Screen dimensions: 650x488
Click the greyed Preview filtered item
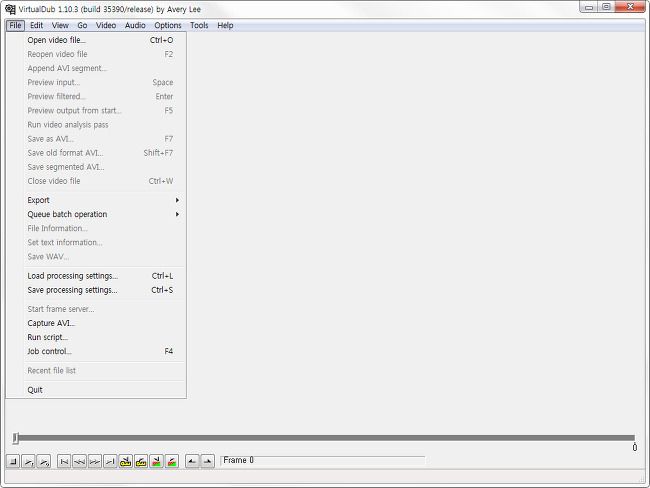[96, 97]
